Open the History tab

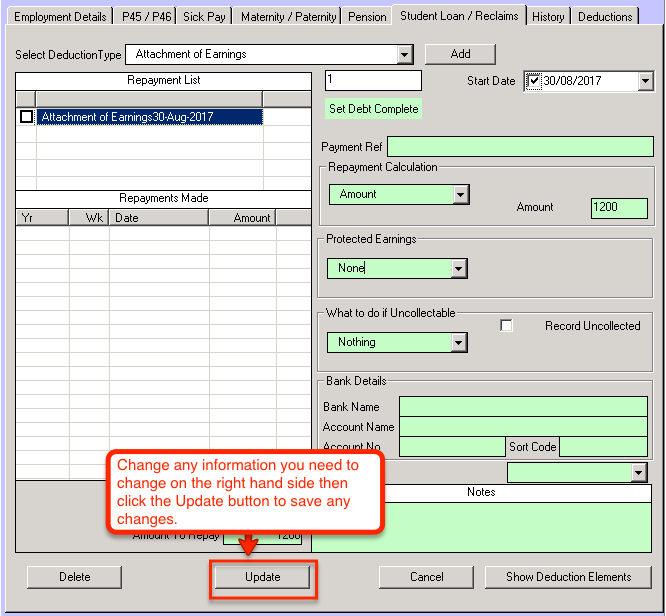pos(548,17)
